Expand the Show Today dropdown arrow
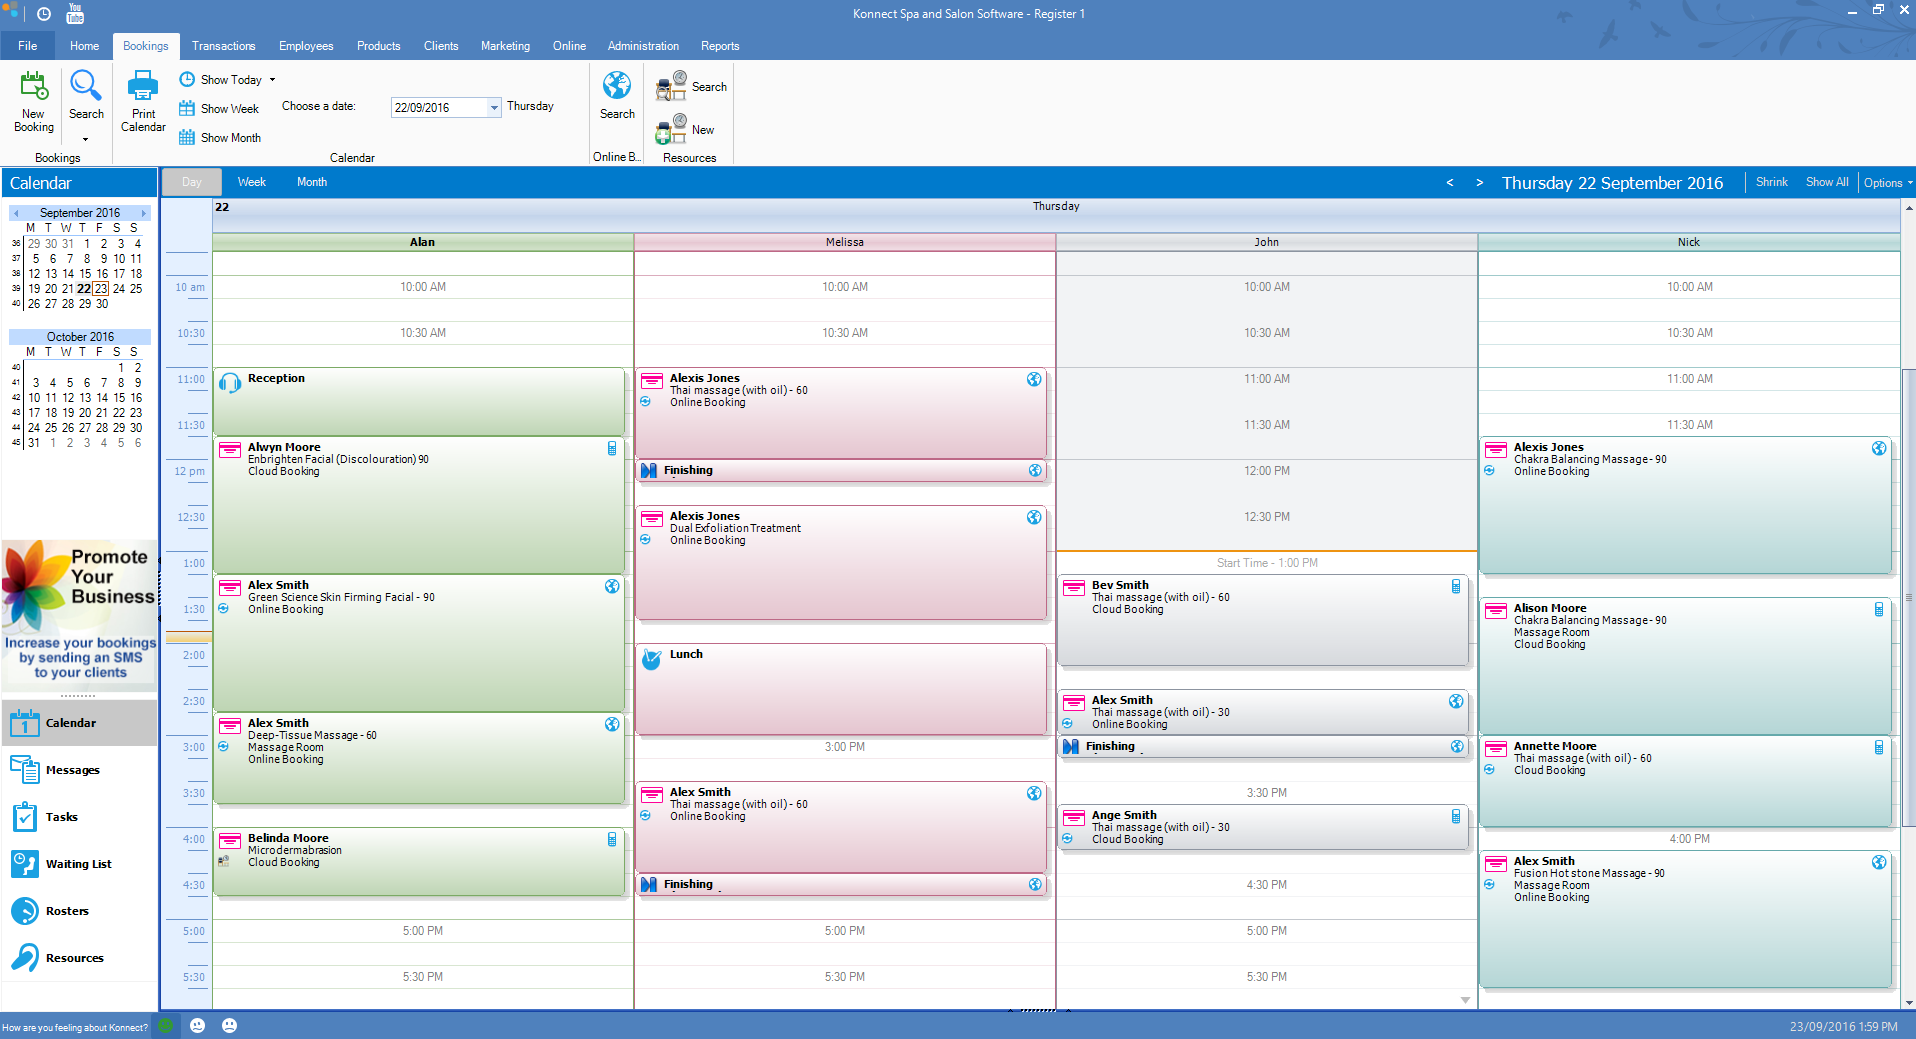Screen dimensions: 1916x1039 click(272, 80)
